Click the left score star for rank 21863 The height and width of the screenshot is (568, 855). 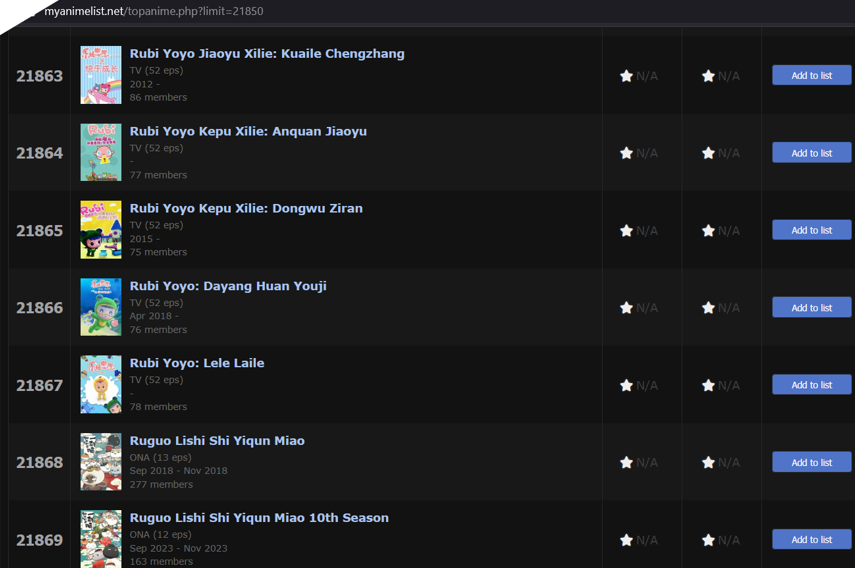627,76
